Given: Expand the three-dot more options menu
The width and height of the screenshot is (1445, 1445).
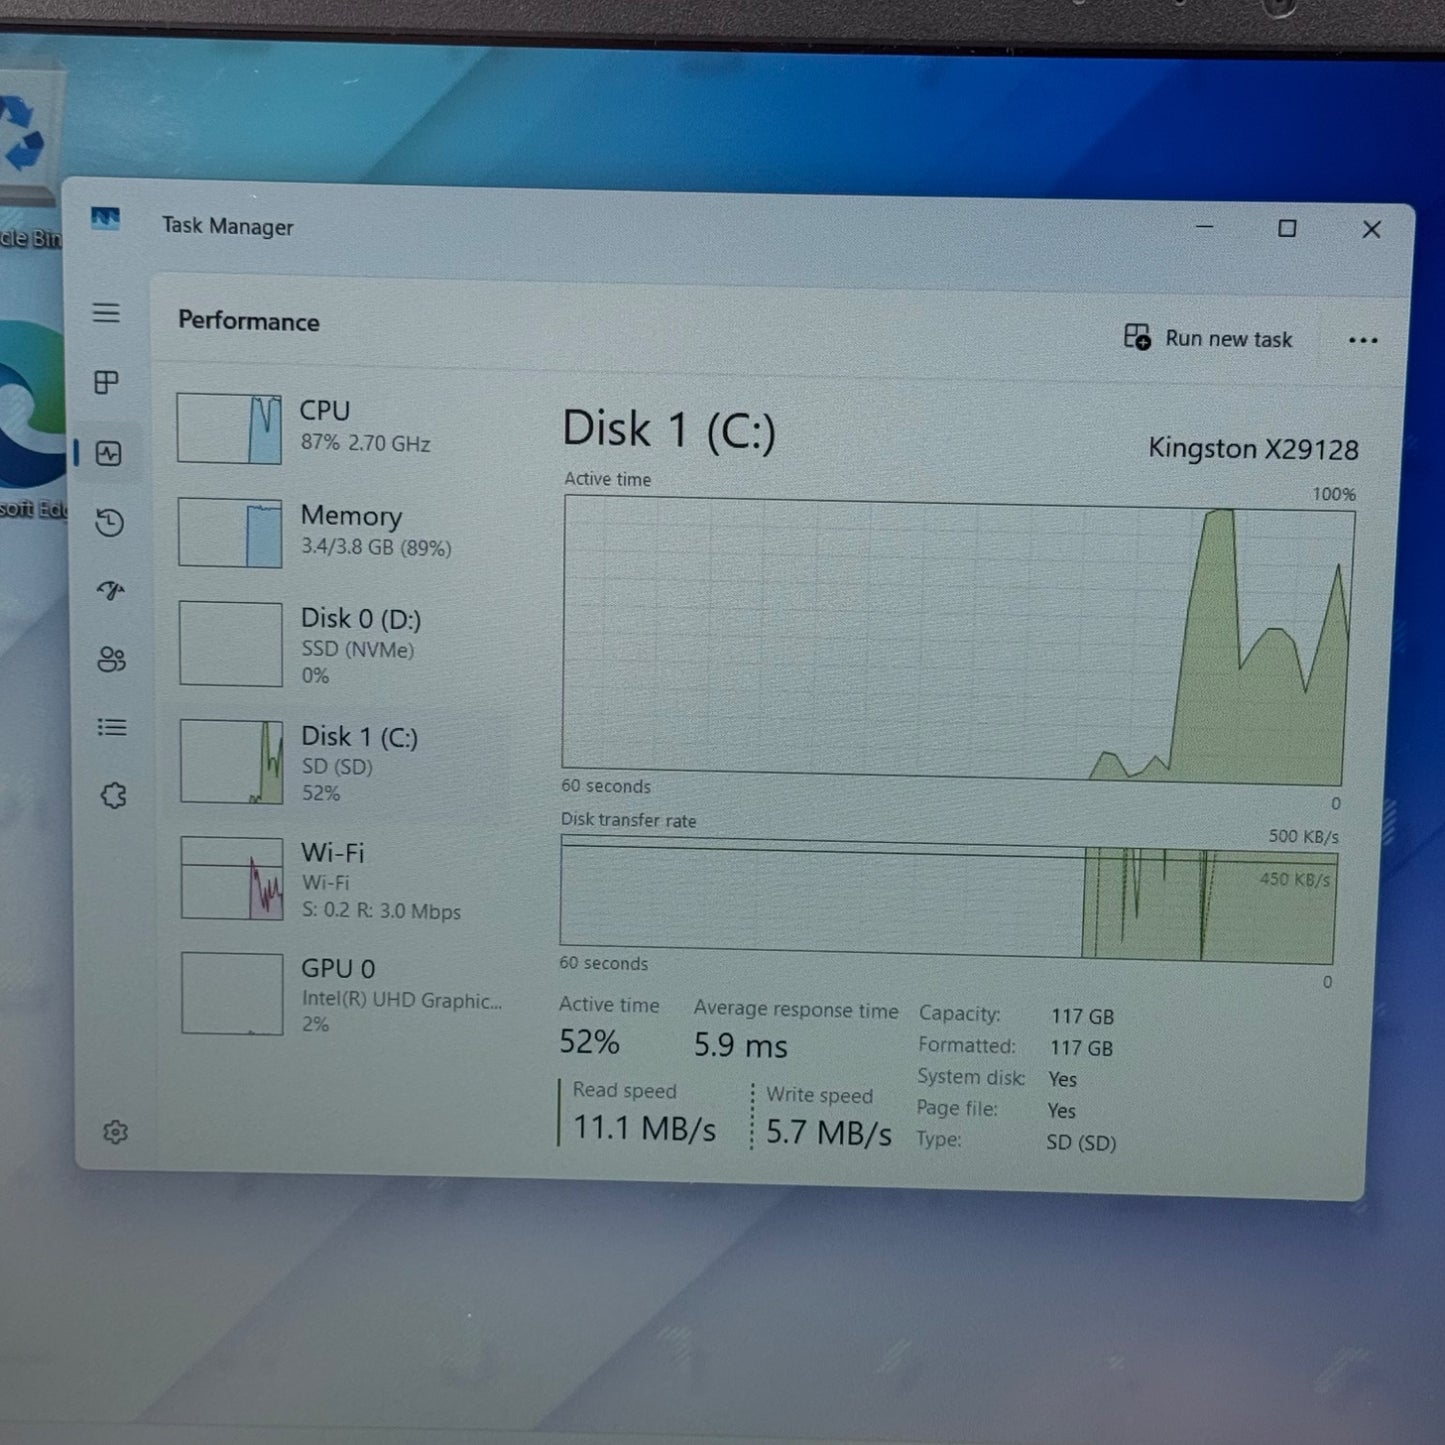Looking at the screenshot, I should (x=1362, y=341).
